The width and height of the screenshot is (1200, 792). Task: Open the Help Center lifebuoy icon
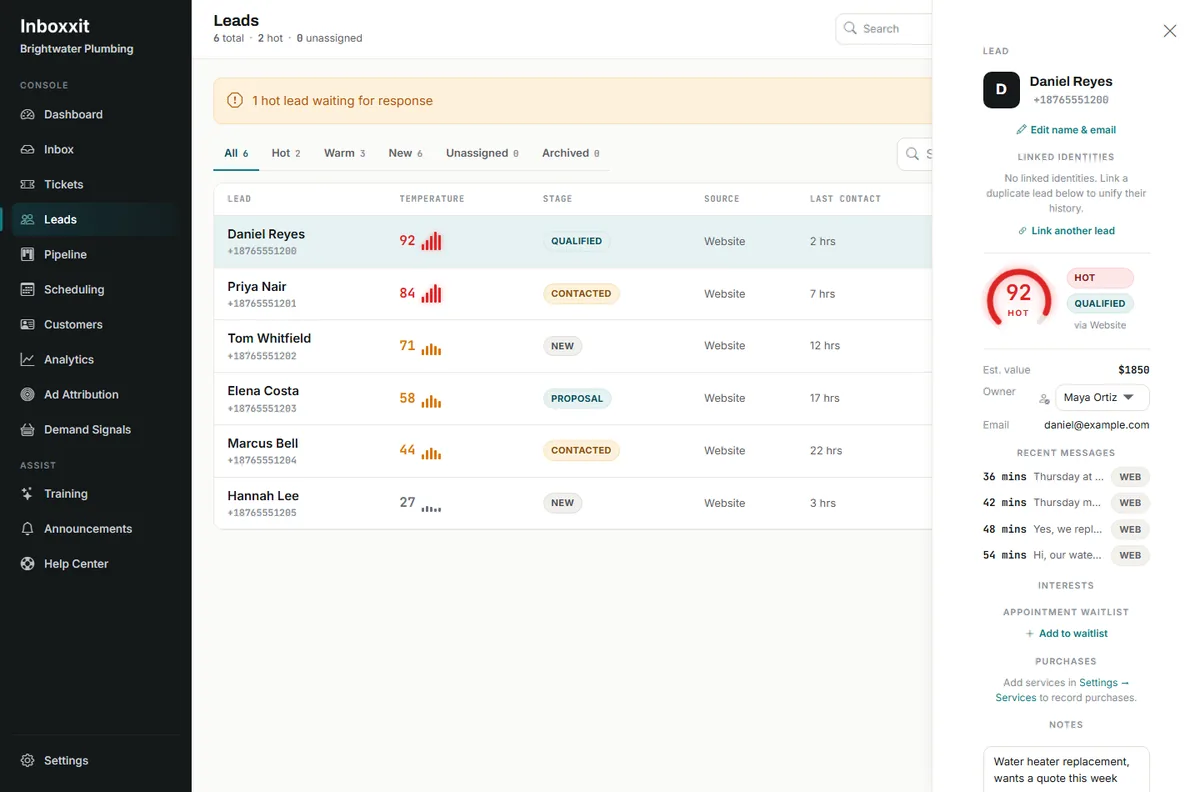pyautogui.click(x=27, y=563)
